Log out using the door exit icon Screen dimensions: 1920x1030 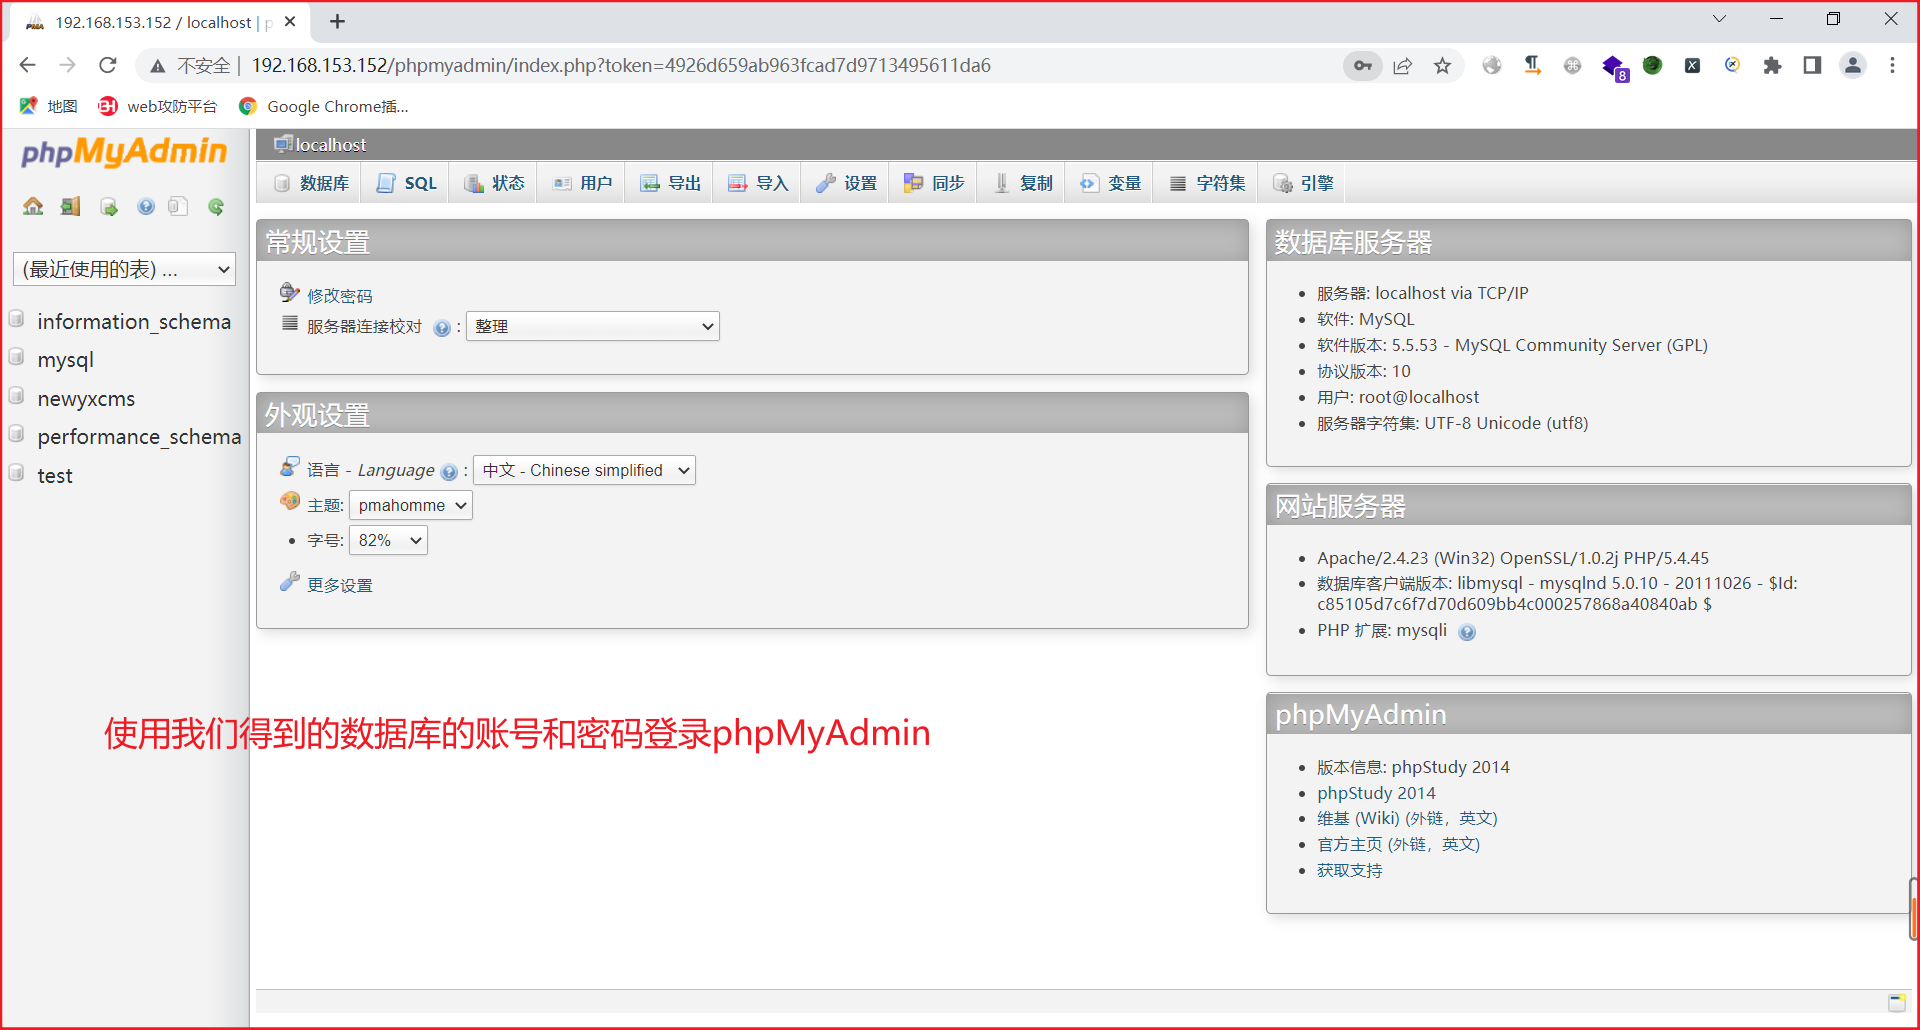pos(70,206)
